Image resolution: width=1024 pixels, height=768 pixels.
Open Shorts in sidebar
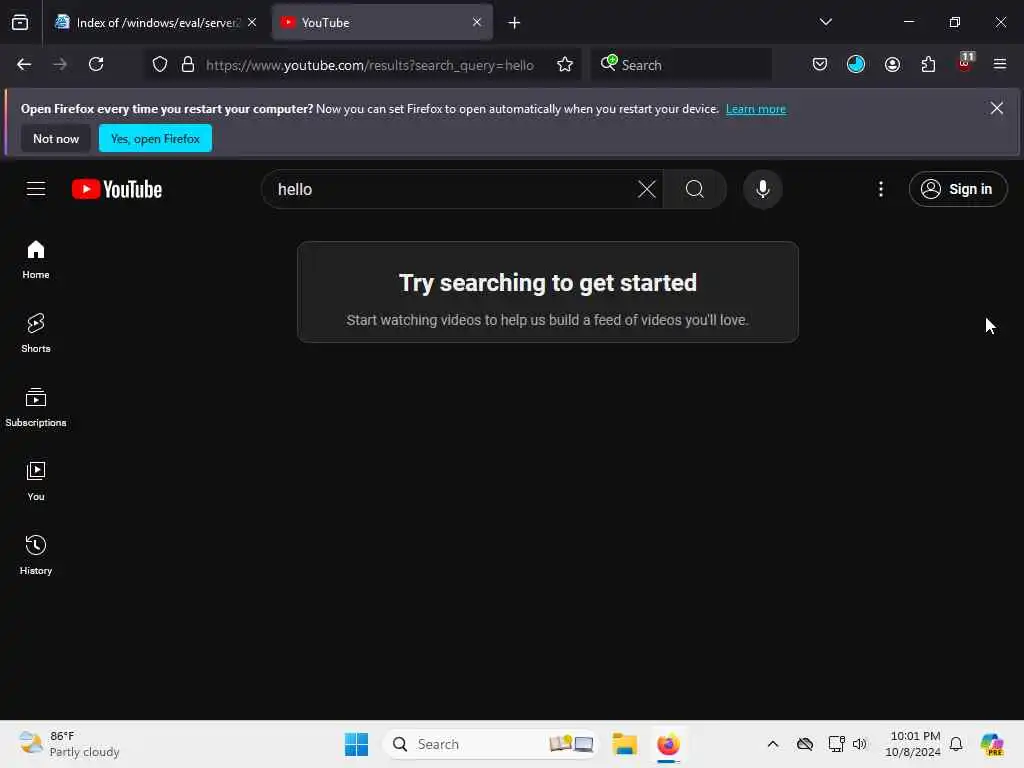[x=36, y=333]
